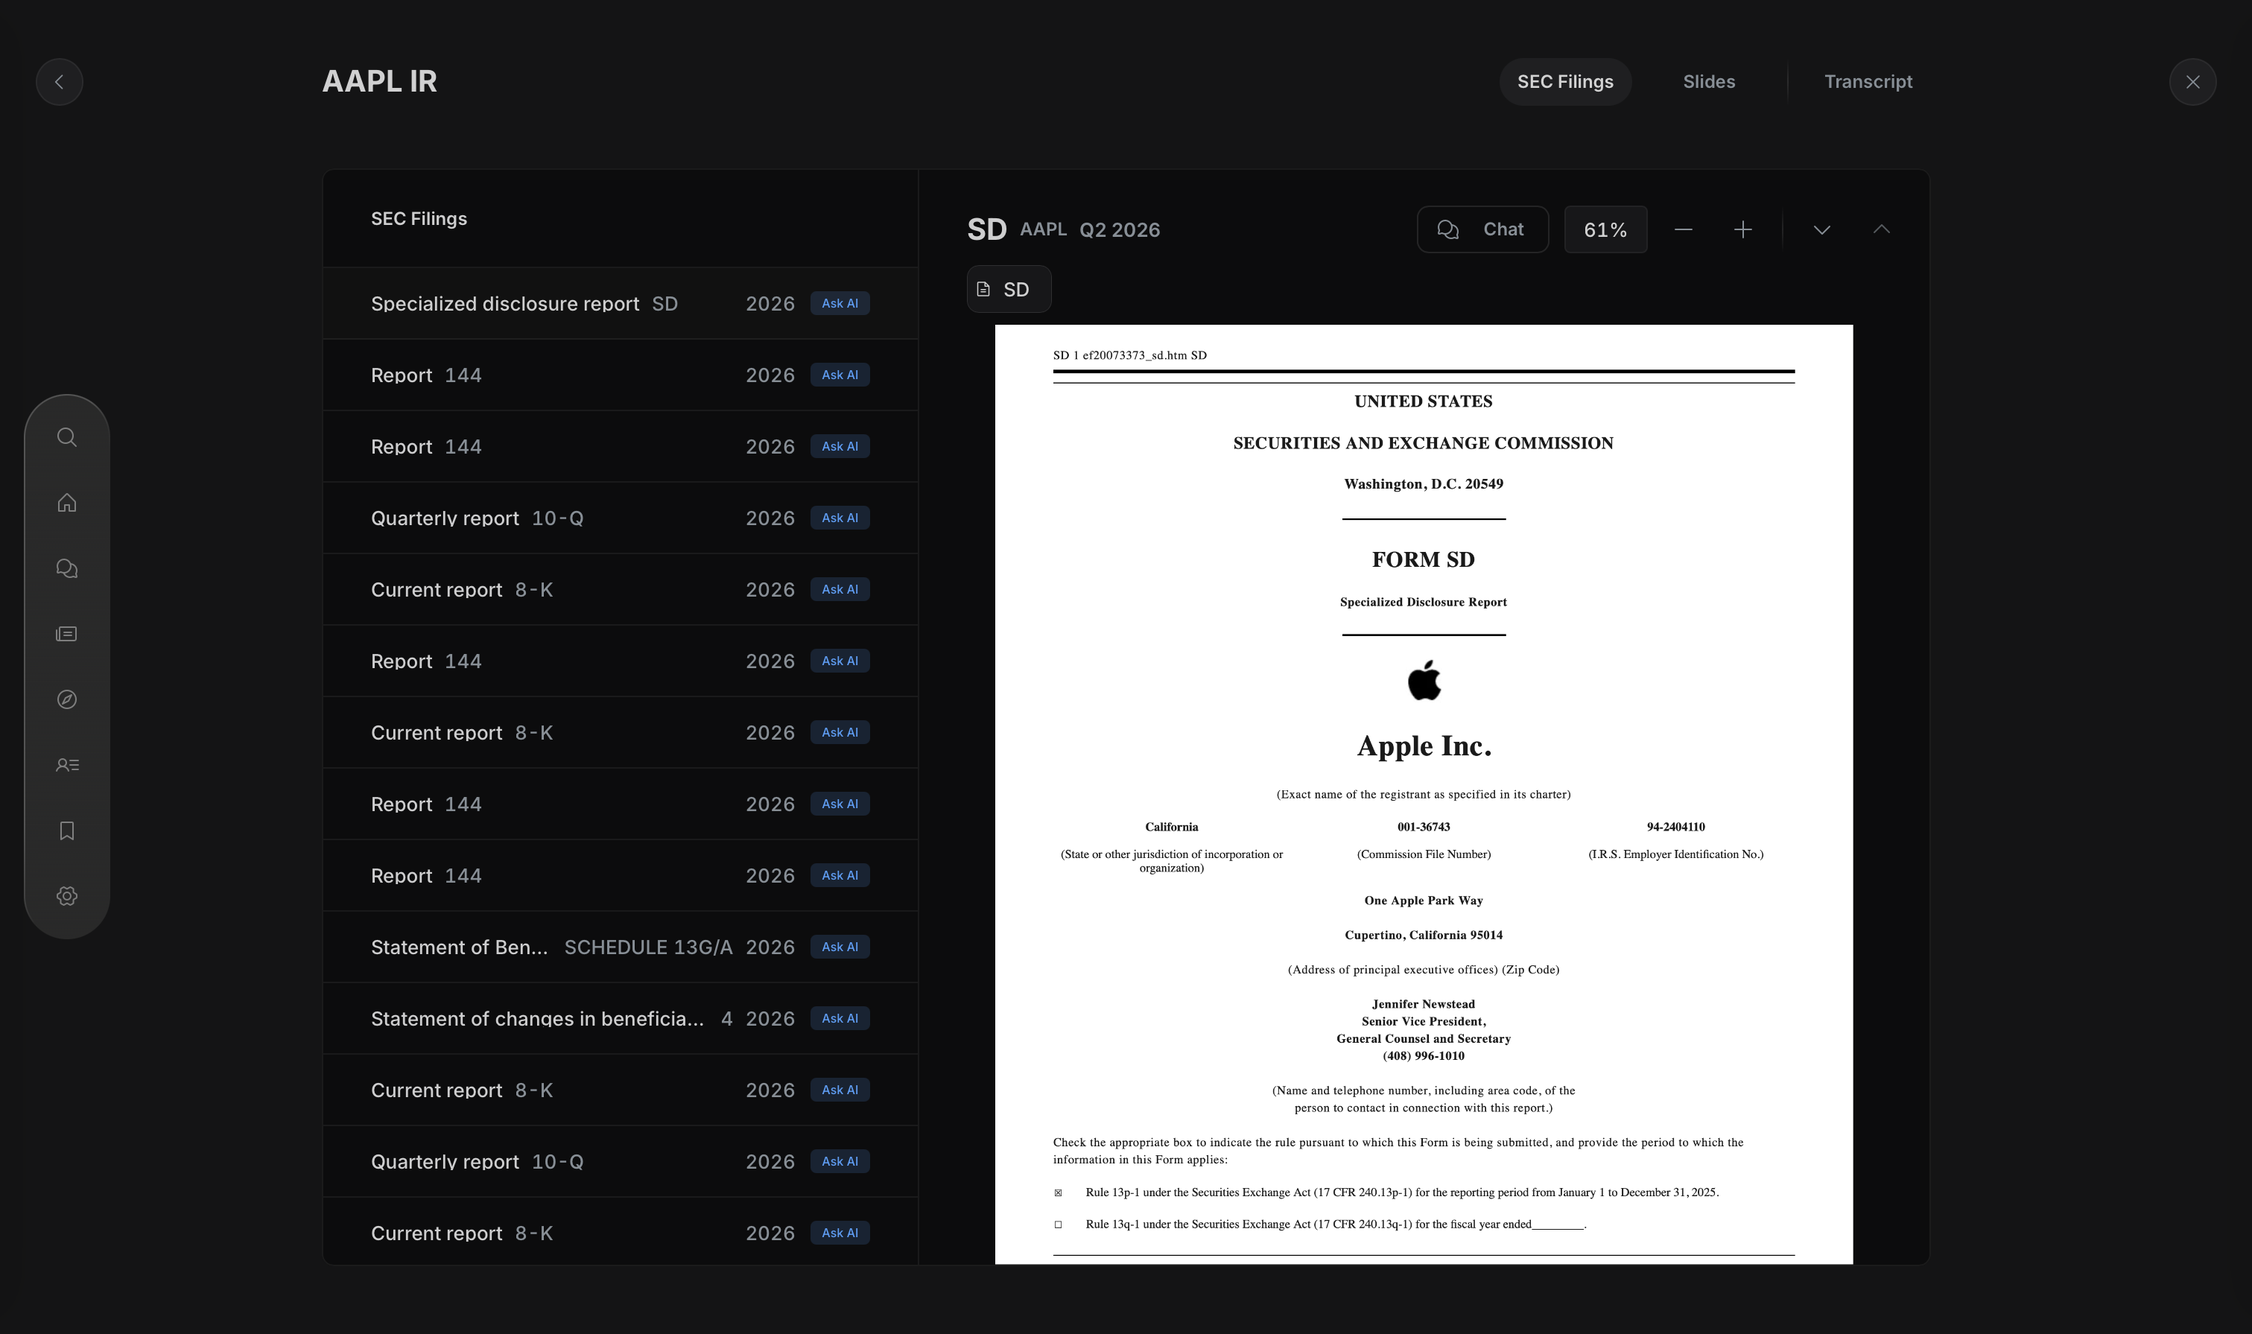
Task: Select the SD document tab
Action: point(1009,289)
